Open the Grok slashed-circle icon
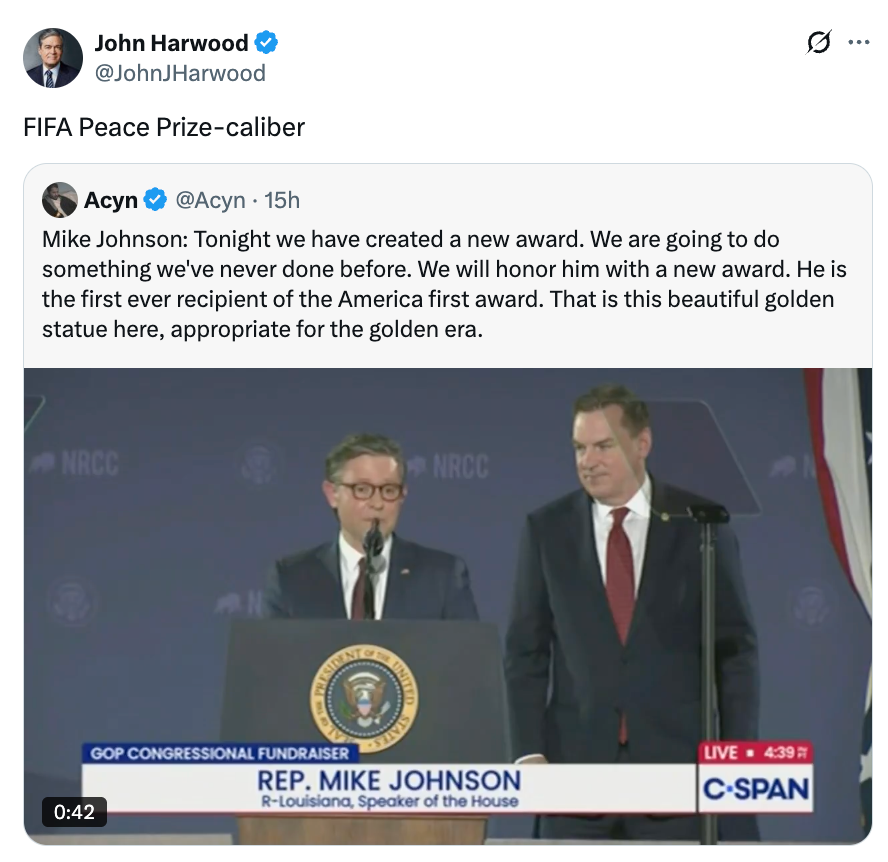 819,43
